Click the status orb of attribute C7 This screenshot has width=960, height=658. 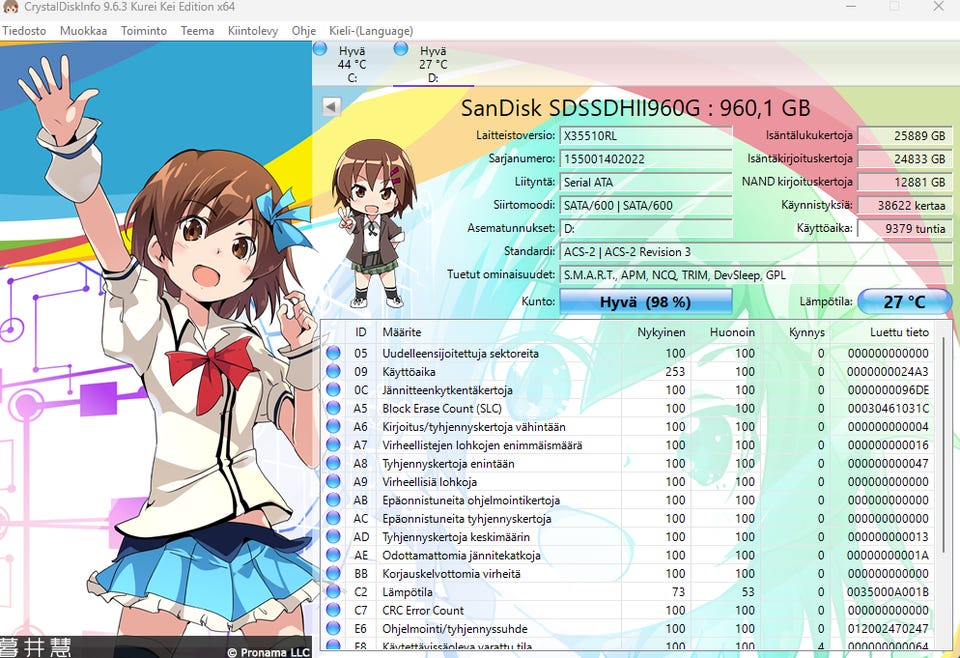[333, 610]
